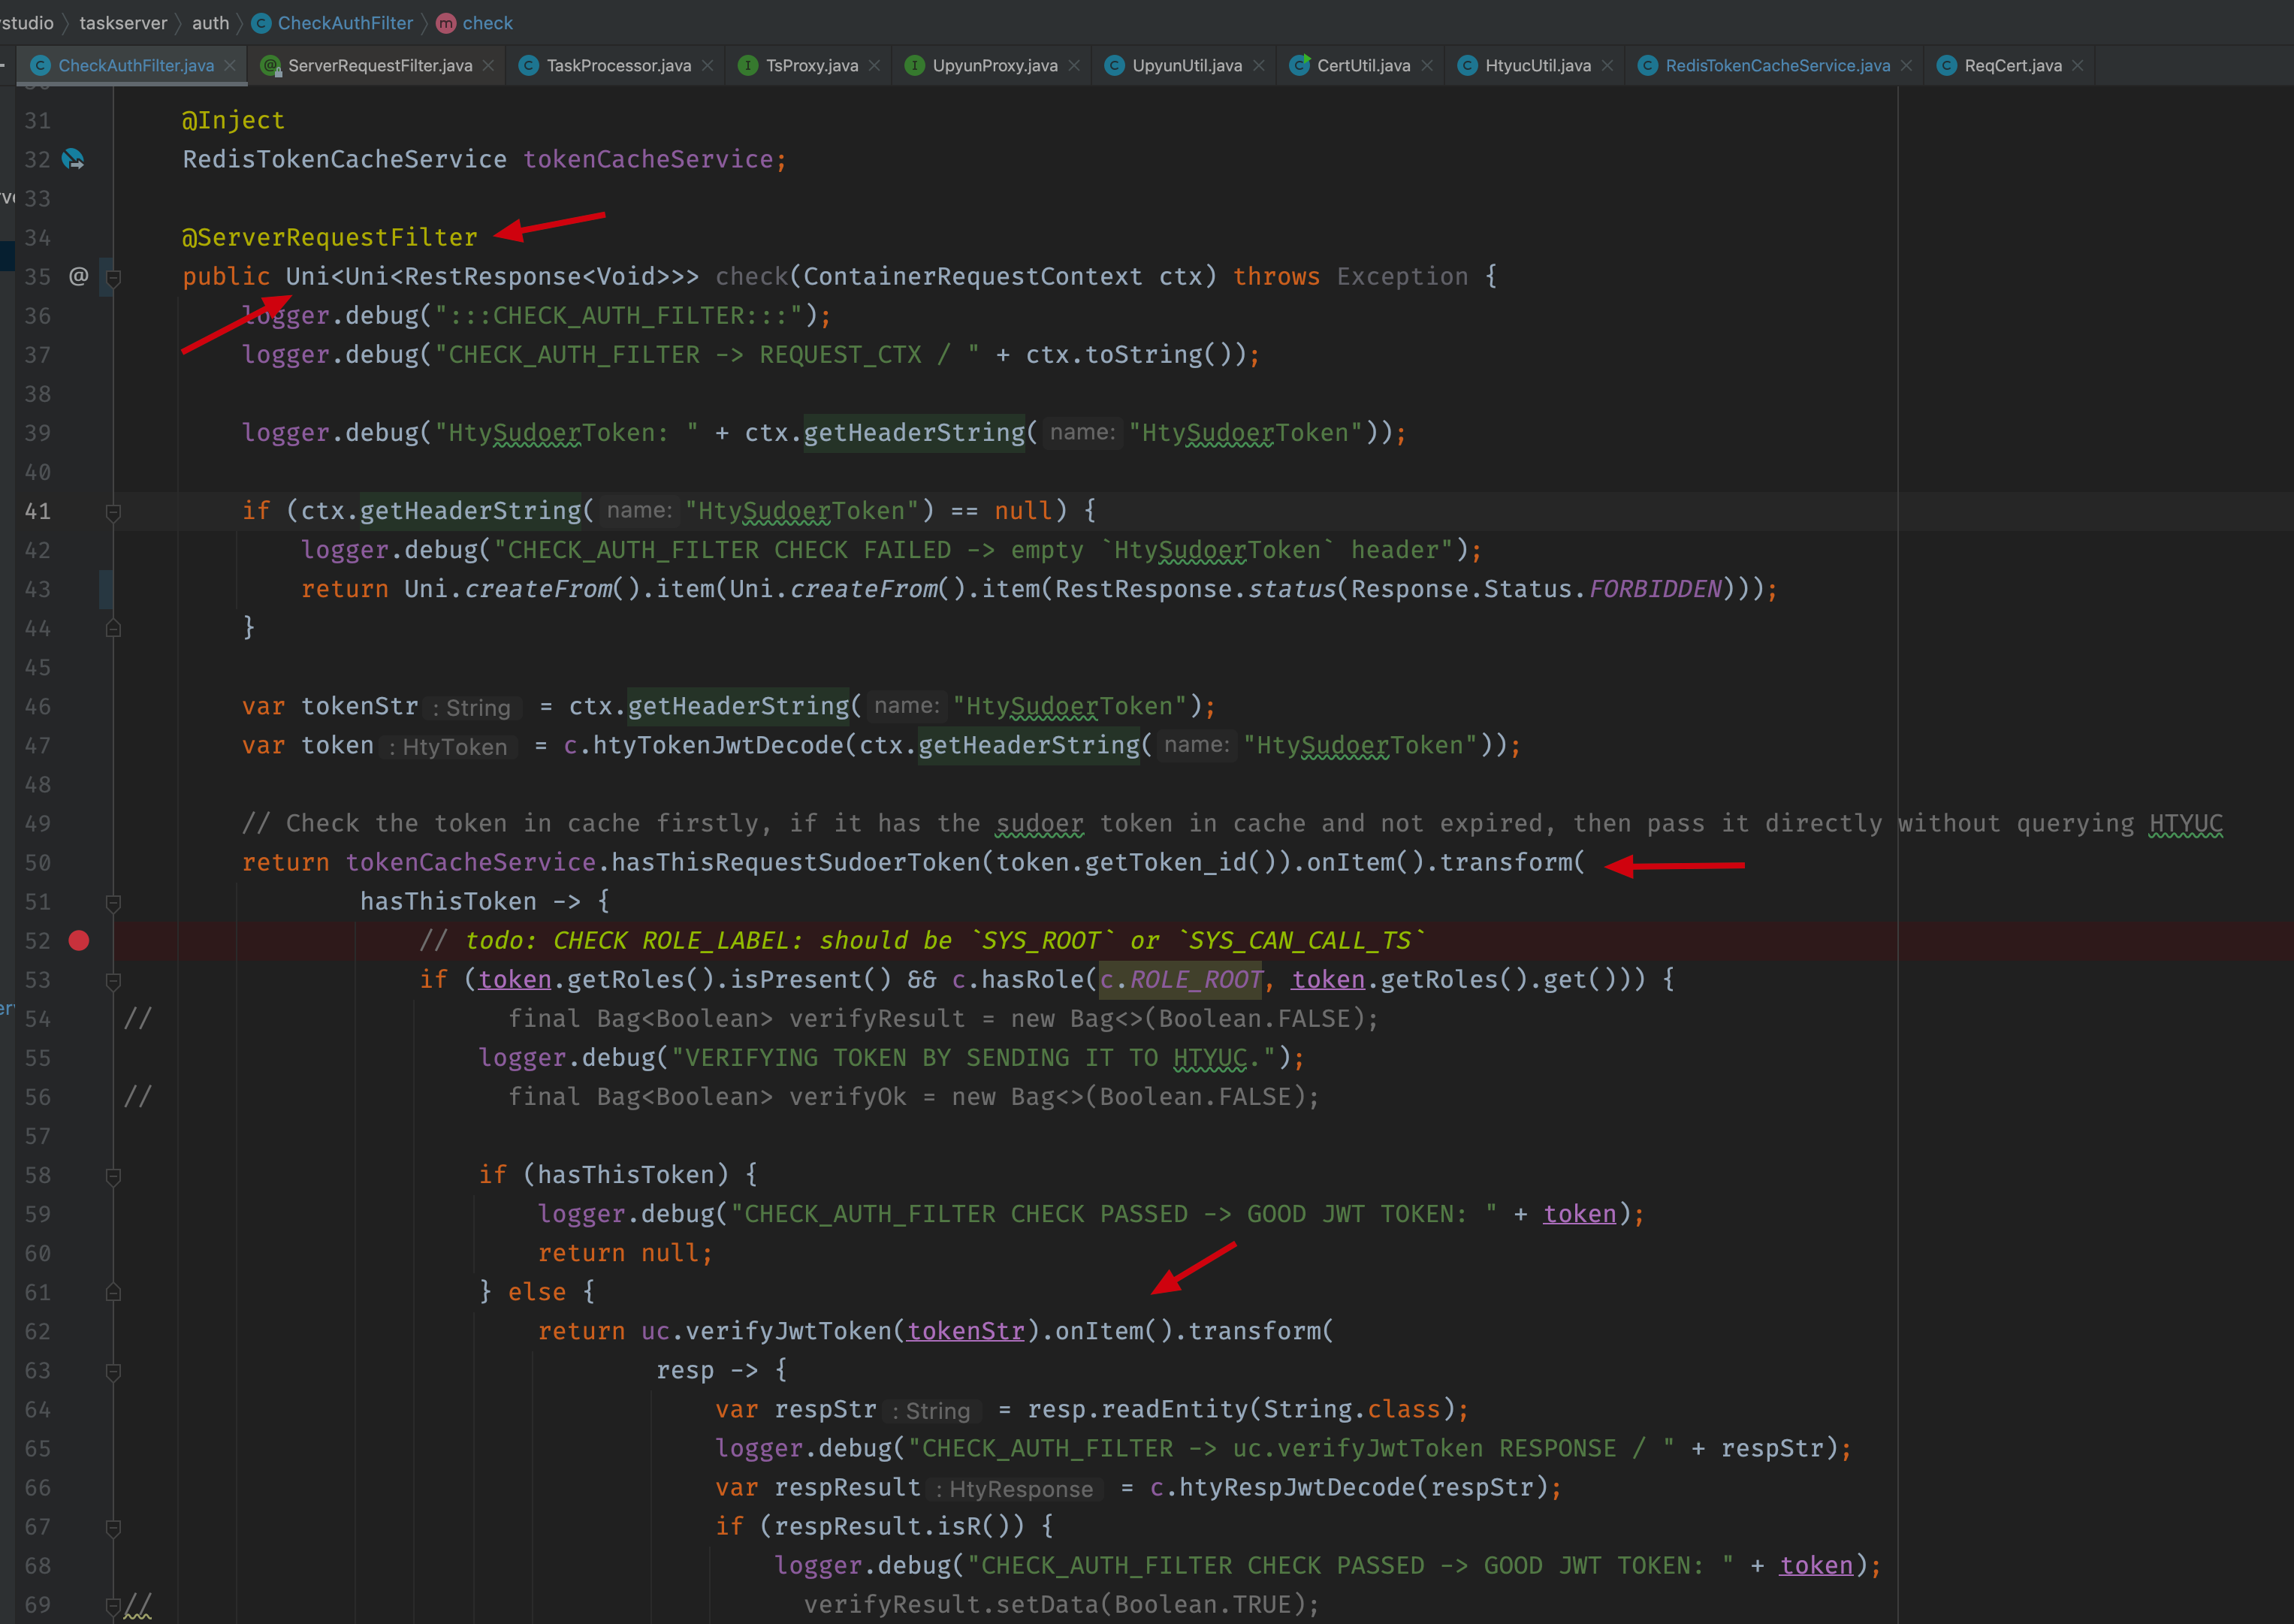Open the TaskProcessor.java editor tab
Viewport: 2294px width, 1624px height.
tap(618, 65)
